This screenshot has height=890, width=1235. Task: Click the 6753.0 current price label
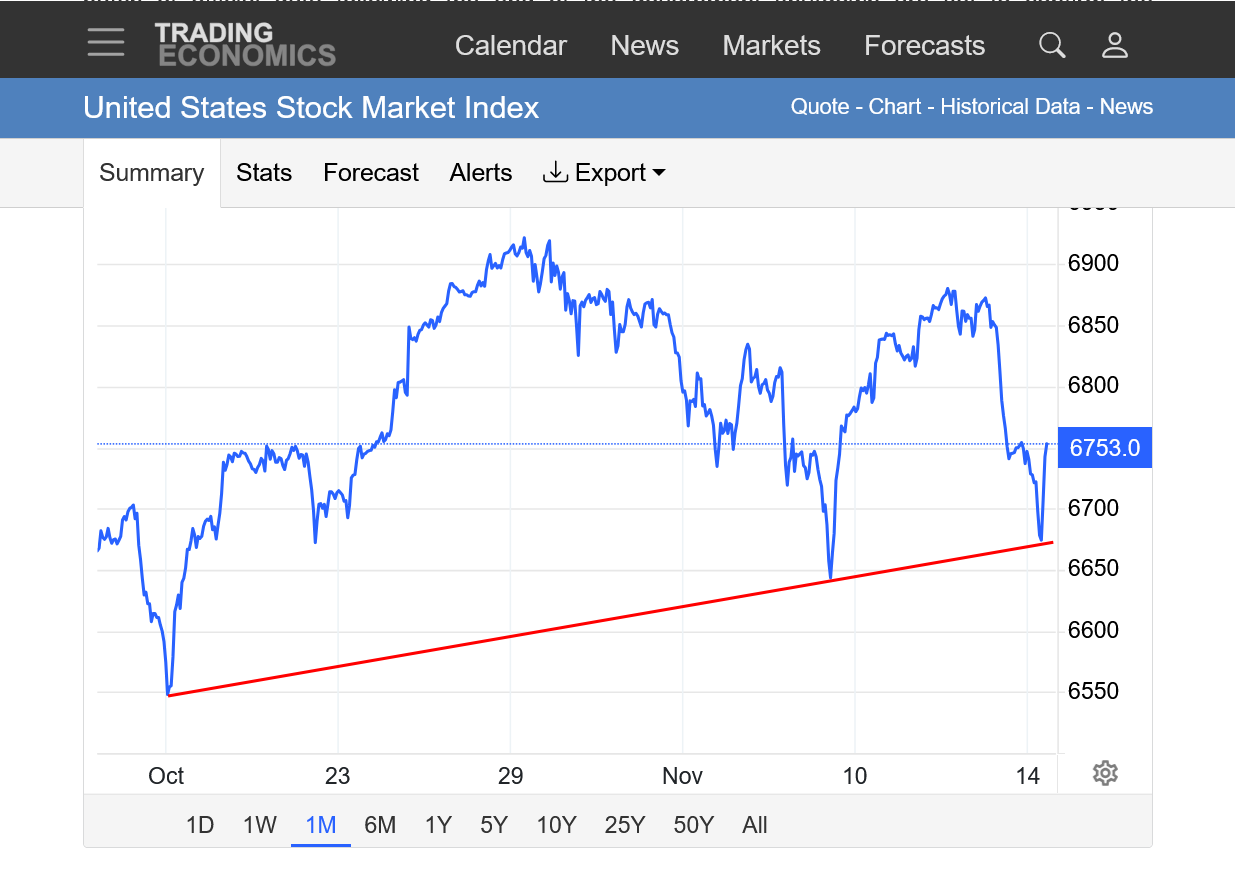pyautogui.click(x=1104, y=447)
